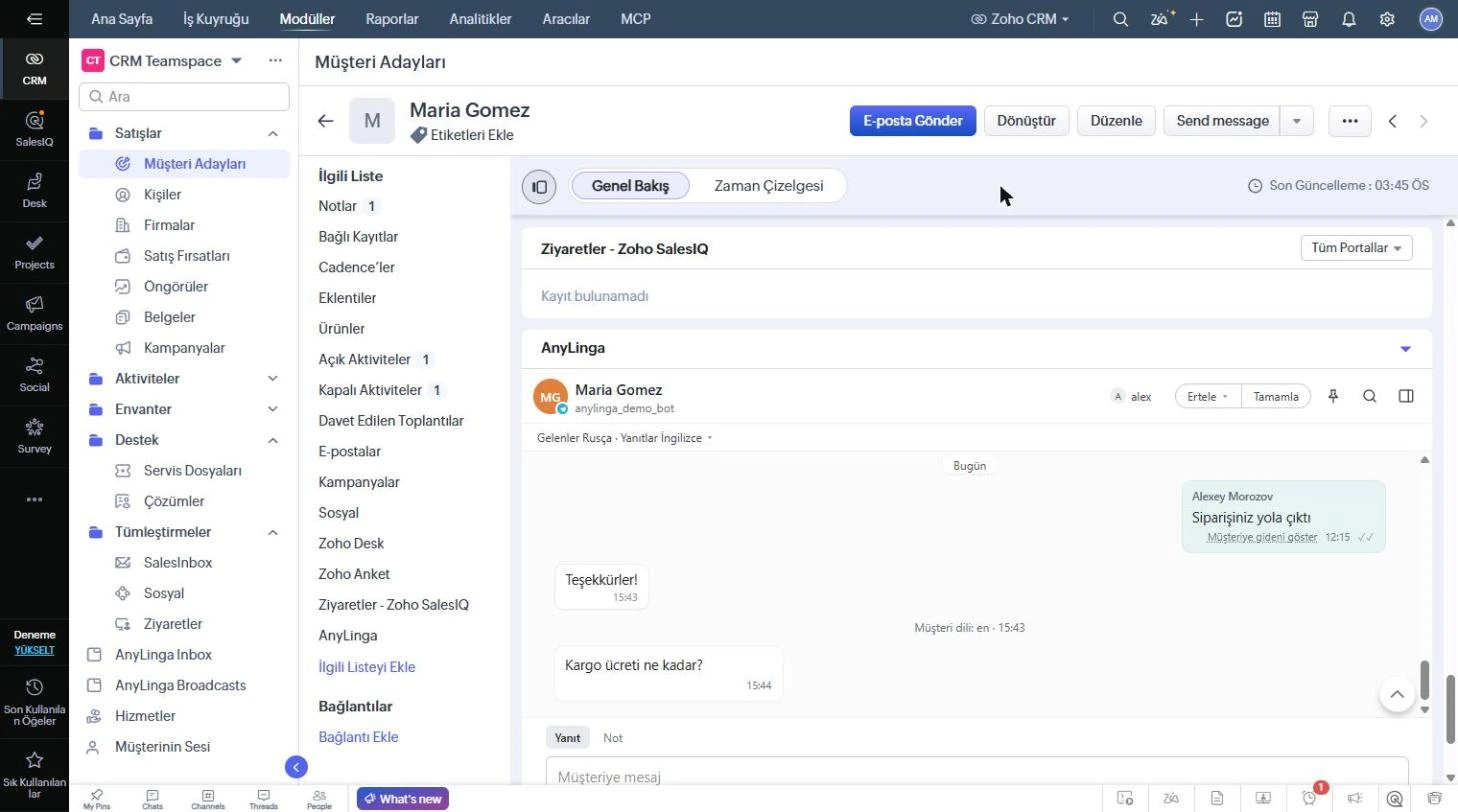Image resolution: width=1458 pixels, height=812 pixels.
Task: Open Projects in the left app rail
Action: point(34,252)
